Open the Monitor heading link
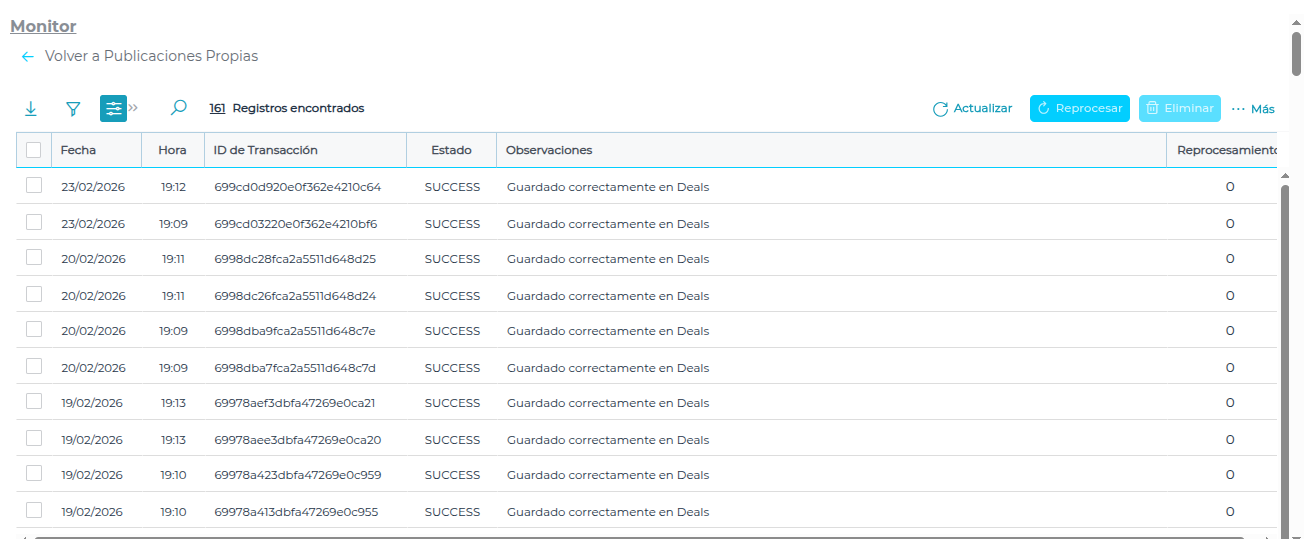The image size is (1314, 539). pyautogui.click(x=43, y=26)
